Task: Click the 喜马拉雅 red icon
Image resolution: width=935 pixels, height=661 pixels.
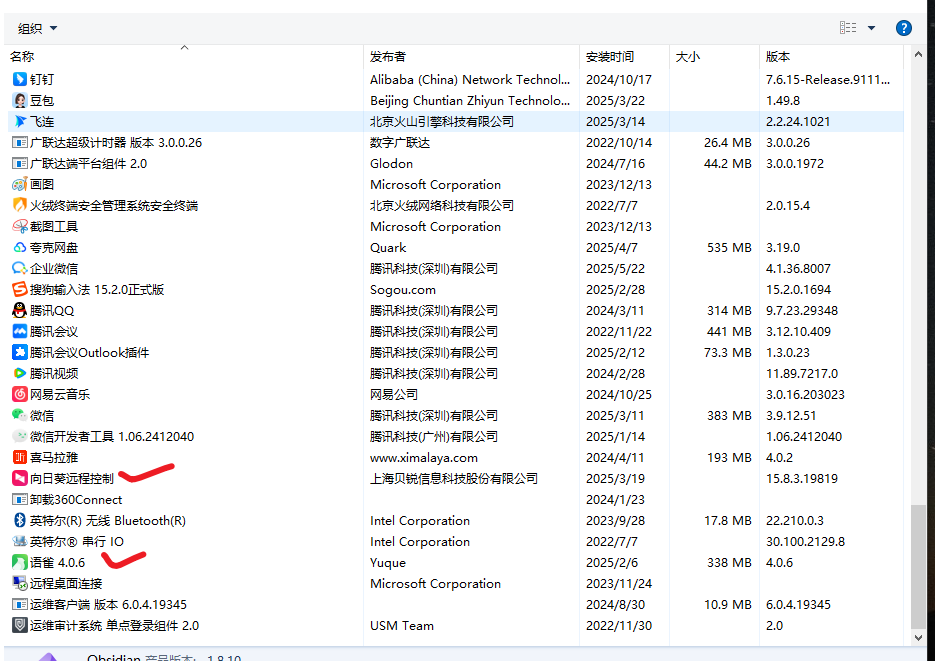Action: click(x=20, y=457)
